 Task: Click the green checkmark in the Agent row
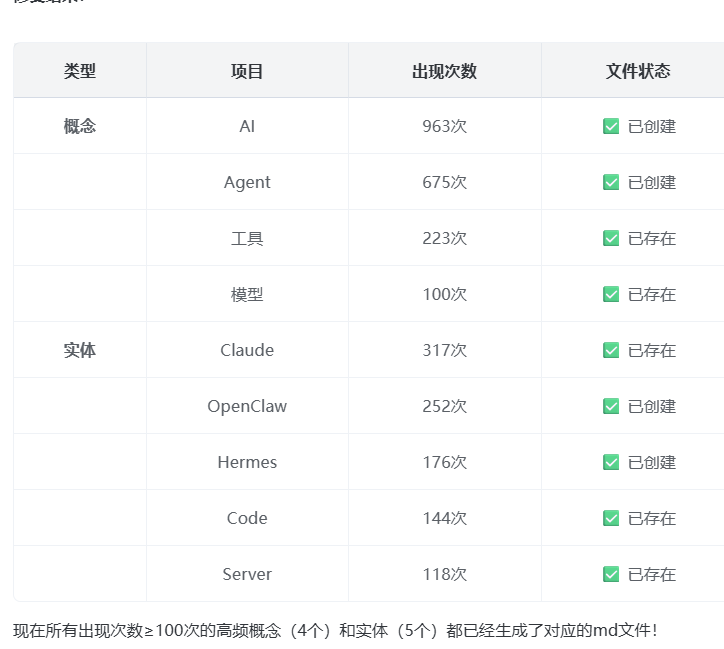point(611,182)
